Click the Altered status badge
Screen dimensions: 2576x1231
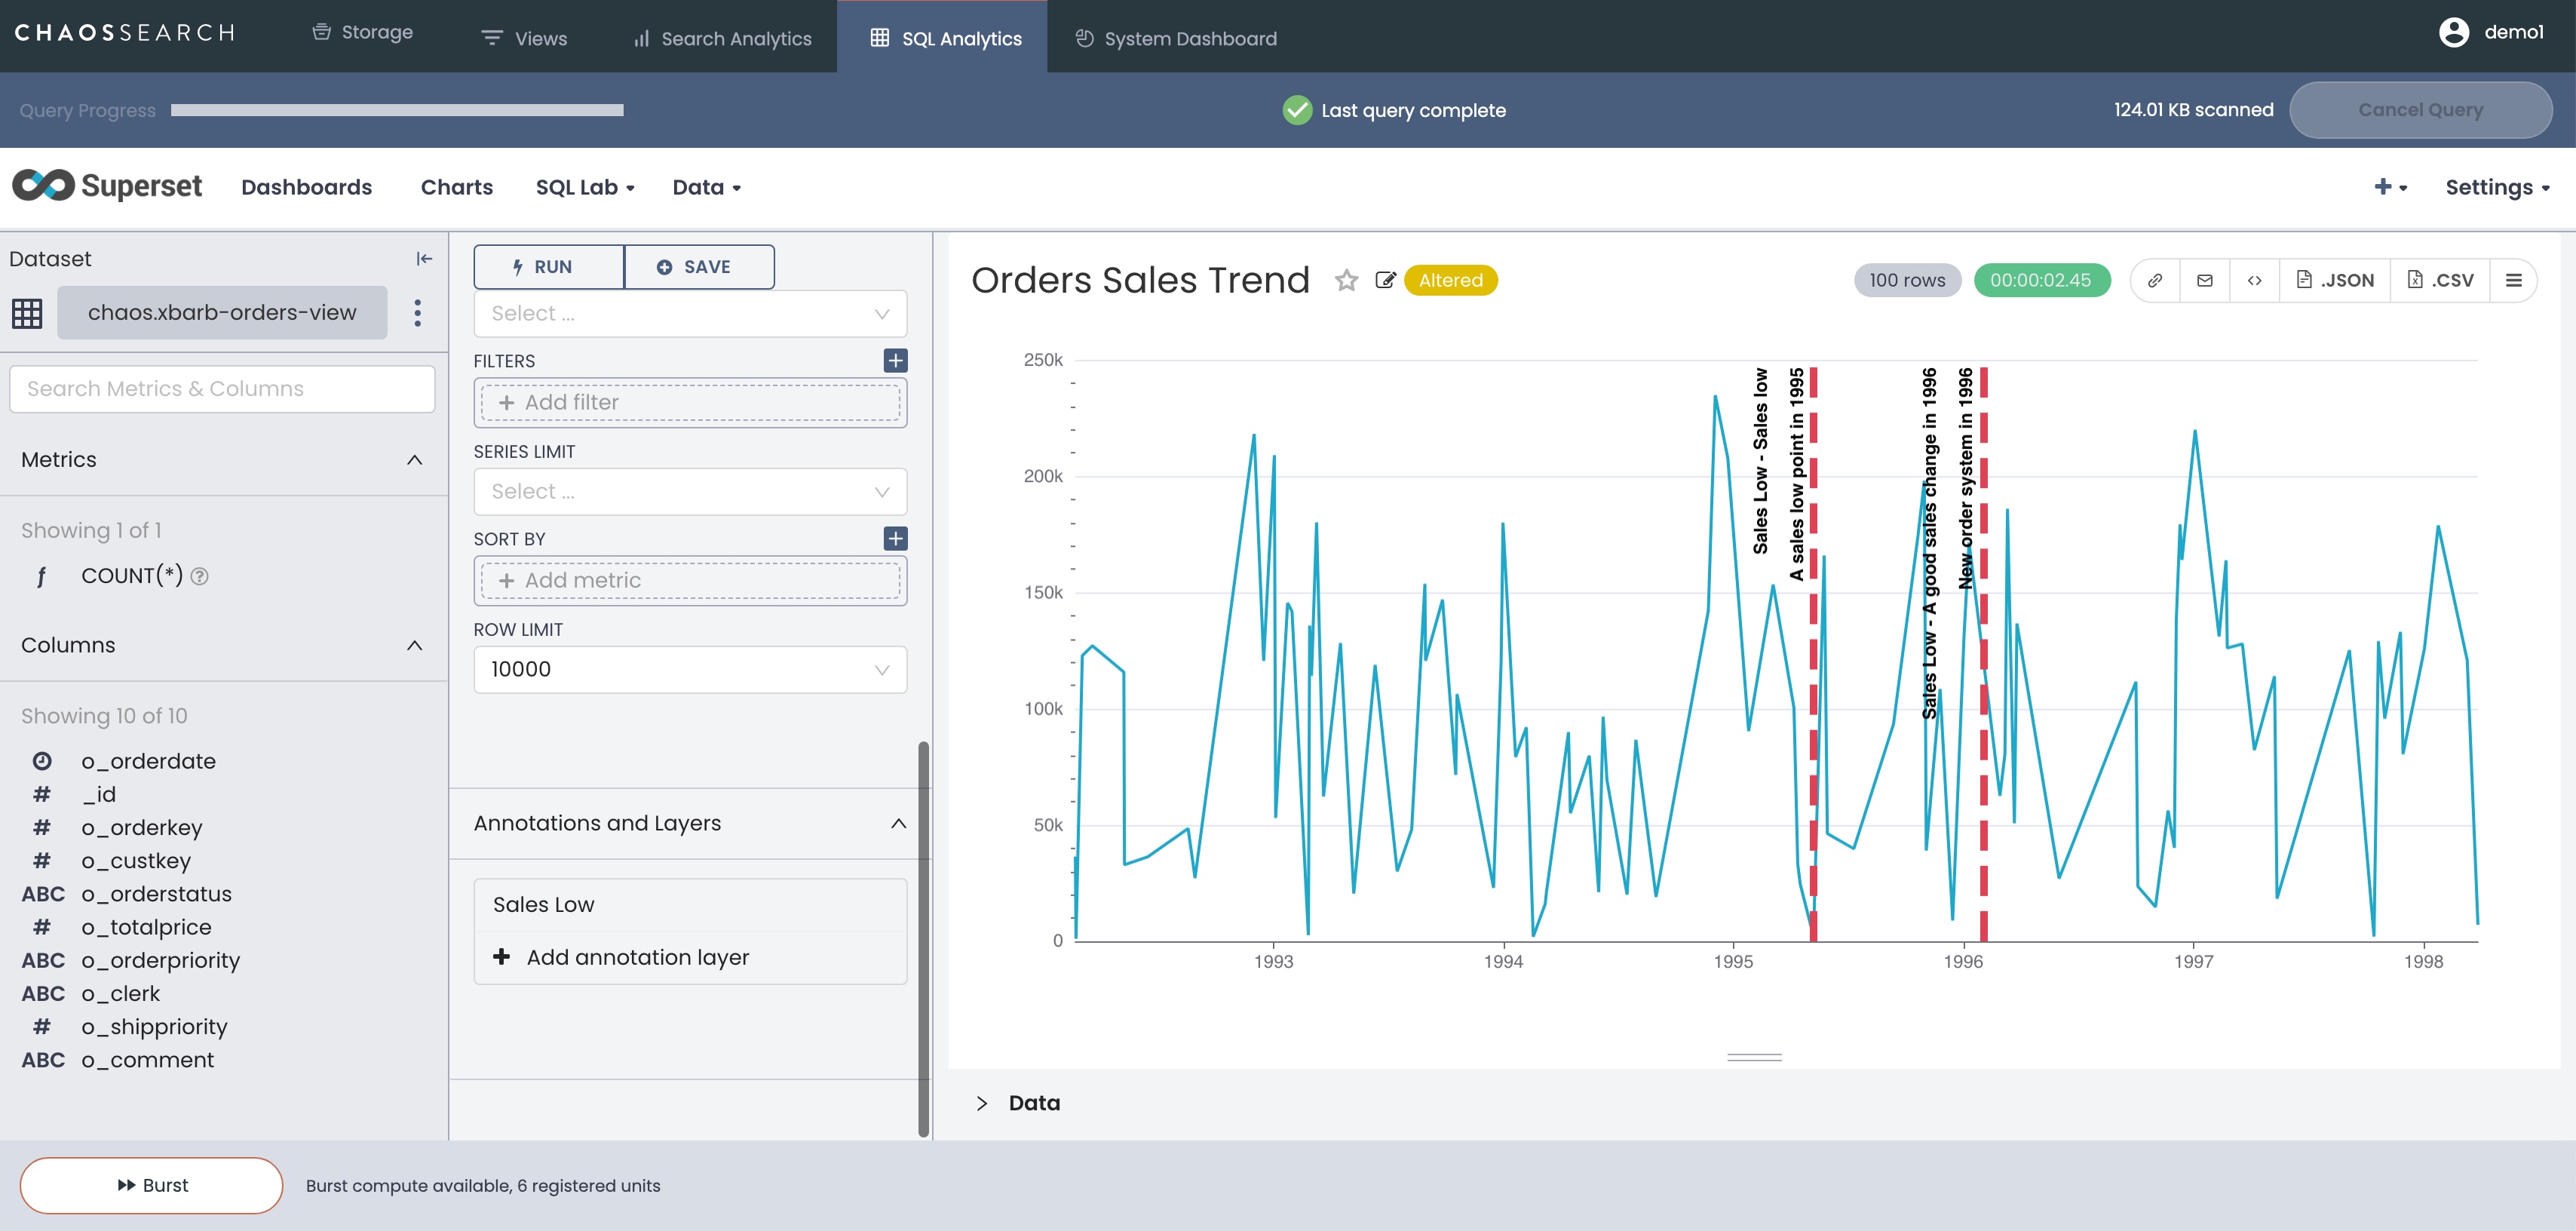(x=1450, y=281)
